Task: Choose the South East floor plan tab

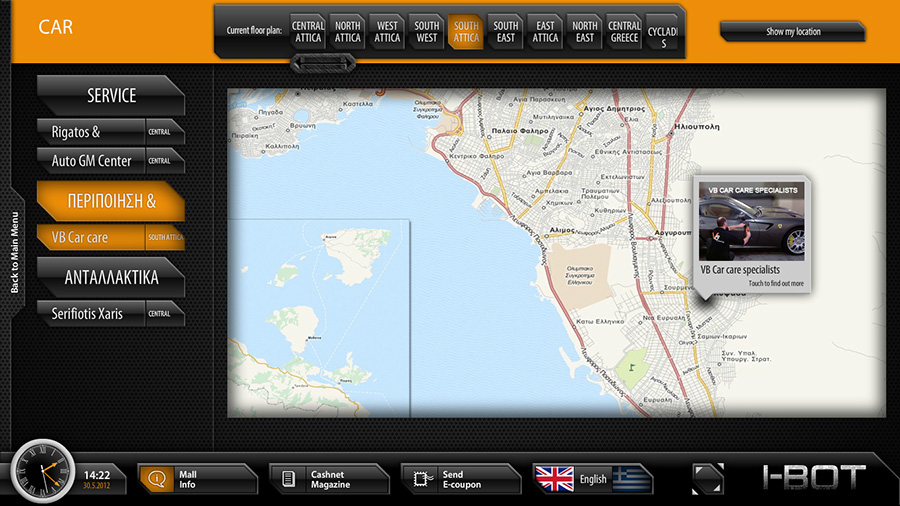Action: pos(506,32)
